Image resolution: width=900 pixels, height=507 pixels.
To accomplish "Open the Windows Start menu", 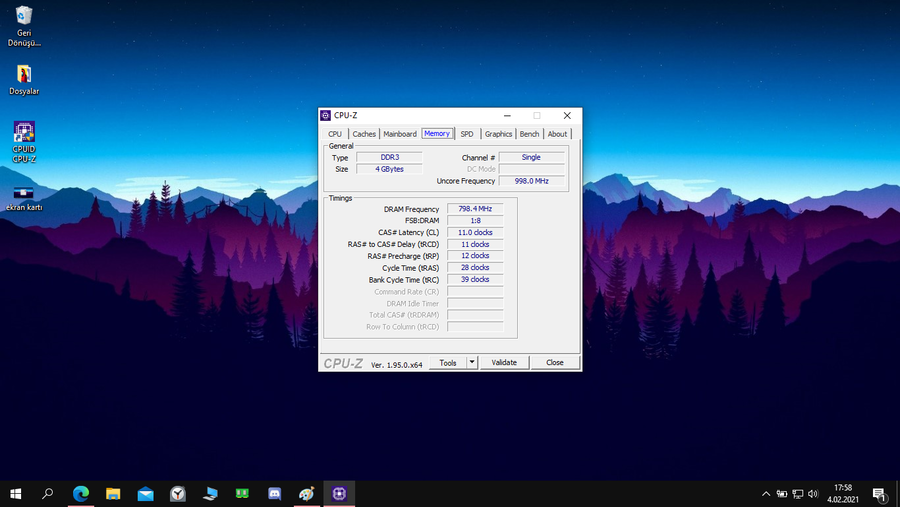I will (x=15, y=494).
